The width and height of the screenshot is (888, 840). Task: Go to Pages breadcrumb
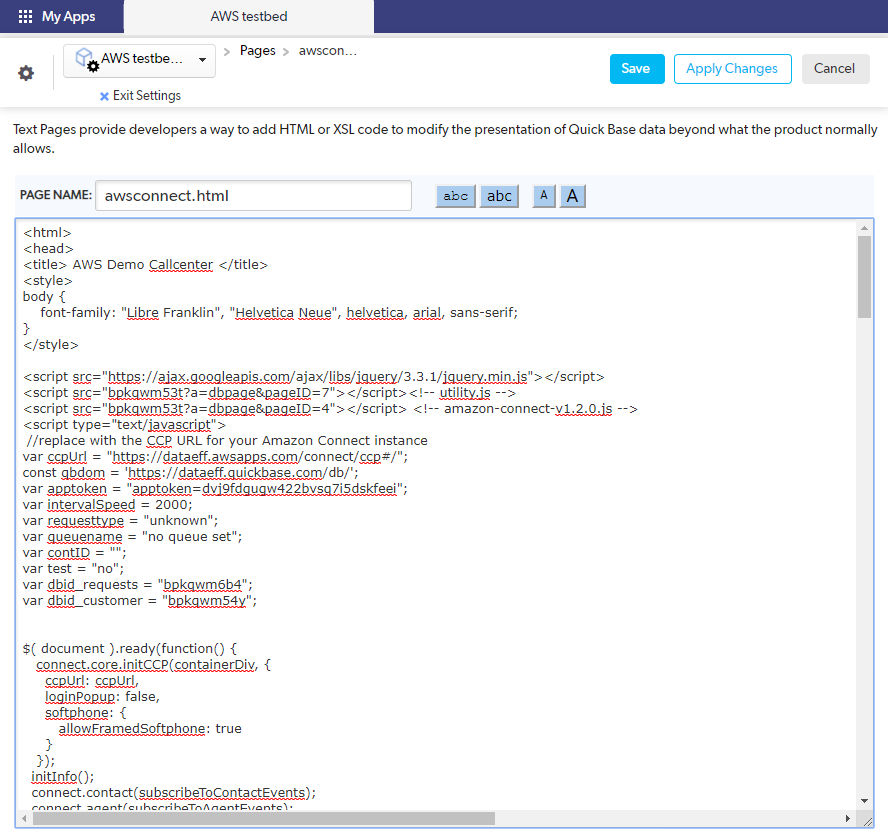pos(258,51)
